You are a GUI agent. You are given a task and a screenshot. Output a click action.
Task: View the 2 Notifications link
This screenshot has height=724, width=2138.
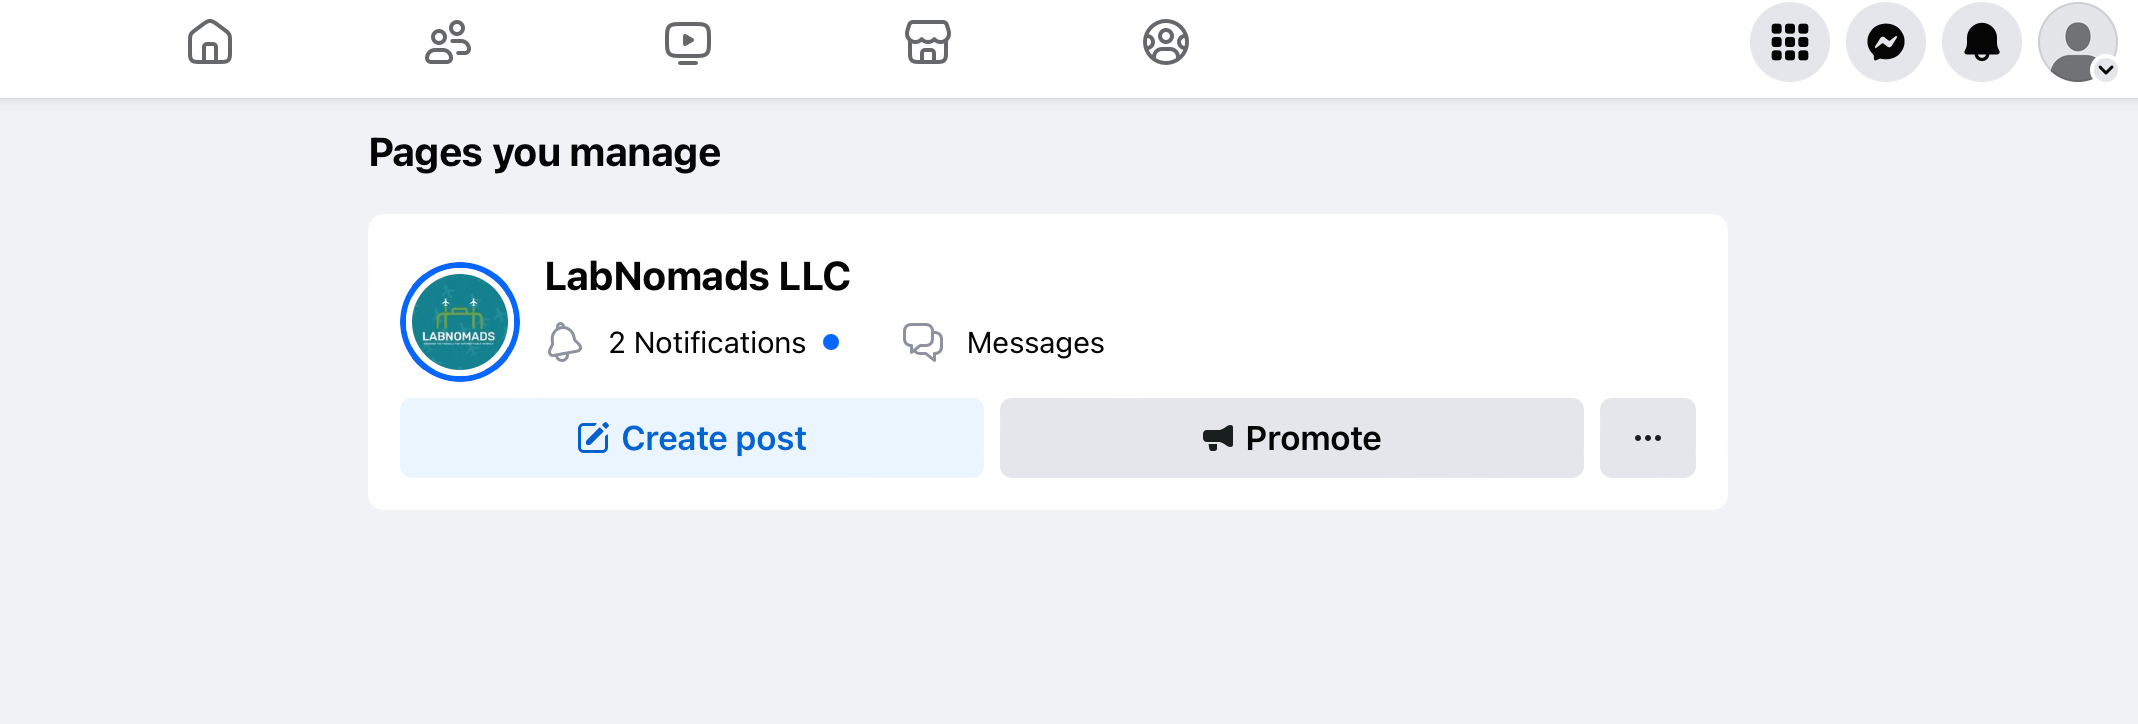[707, 343]
